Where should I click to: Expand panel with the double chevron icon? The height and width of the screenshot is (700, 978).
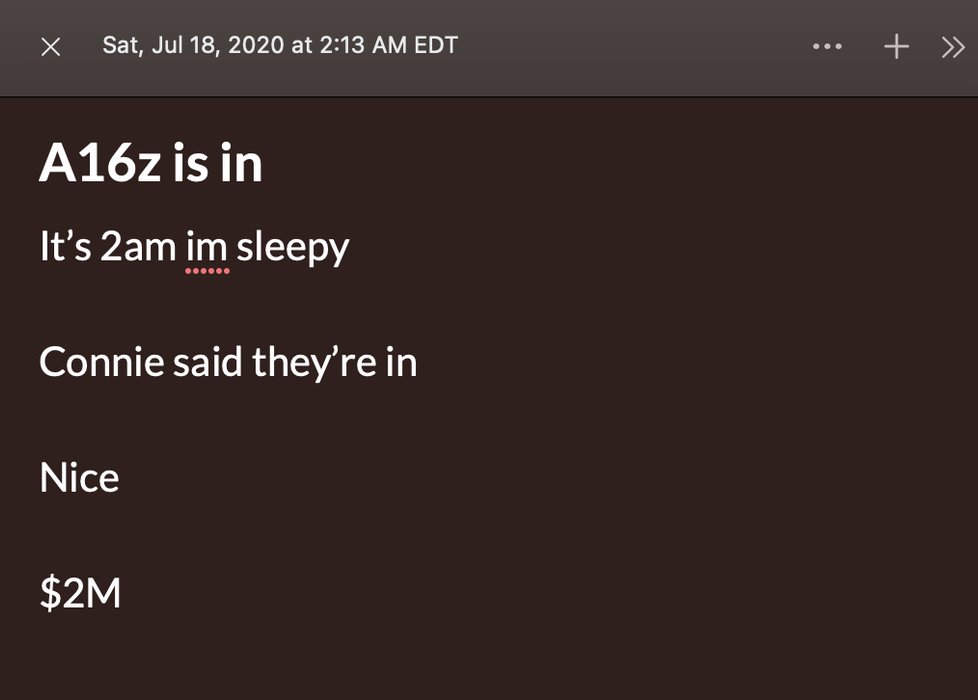point(953,47)
